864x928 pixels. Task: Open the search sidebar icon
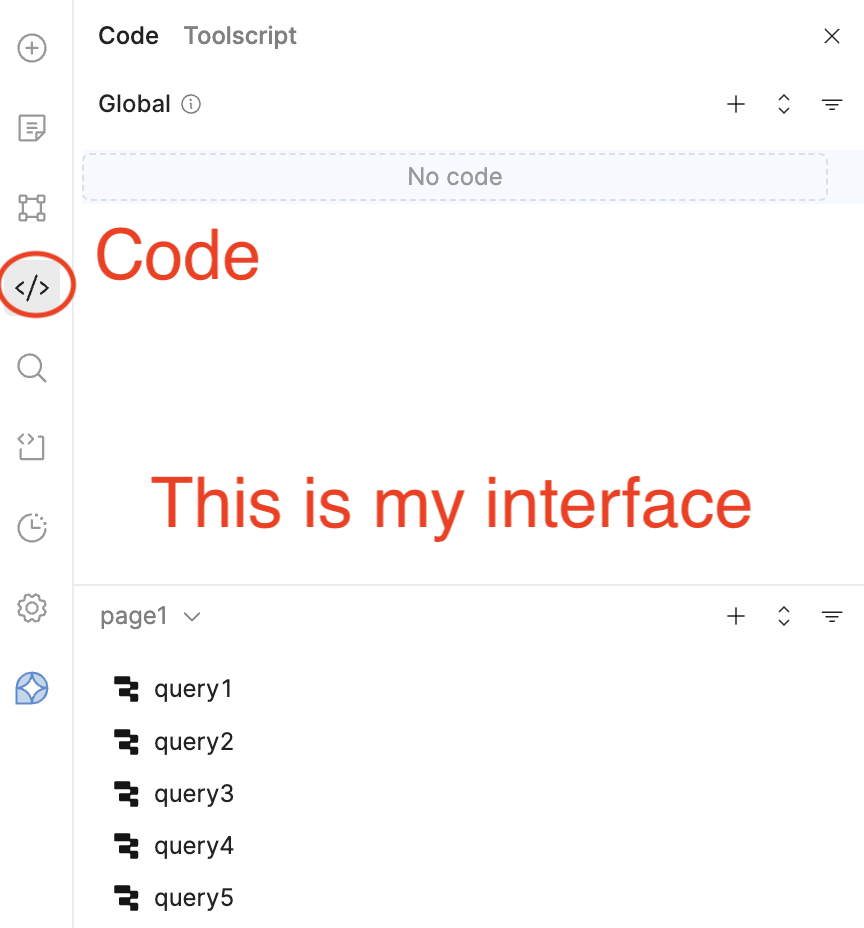point(32,368)
